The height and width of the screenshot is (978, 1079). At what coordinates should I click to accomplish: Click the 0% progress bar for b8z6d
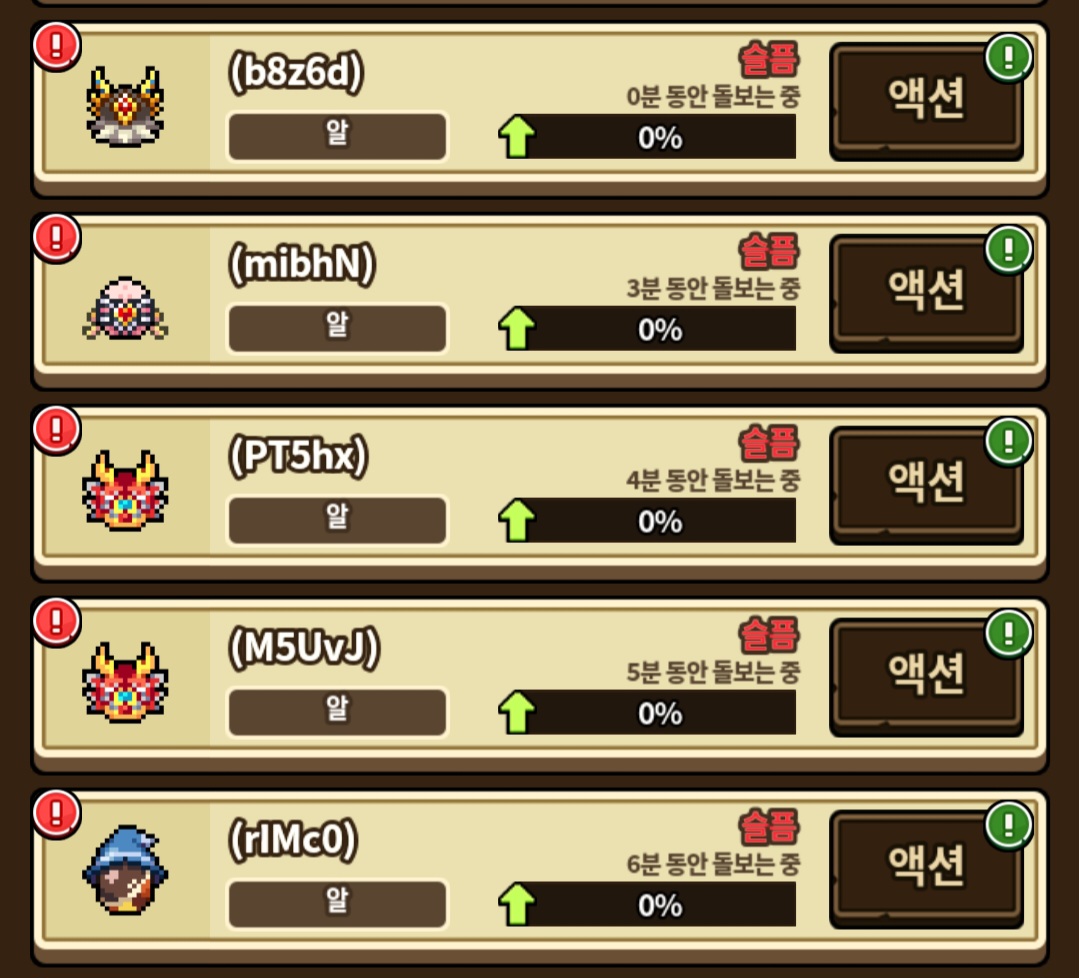pos(659,137)
